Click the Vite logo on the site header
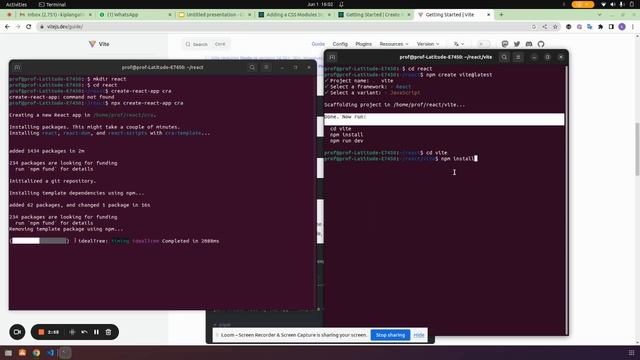Viewport: 640px width, 360px height. pos(99,44)
